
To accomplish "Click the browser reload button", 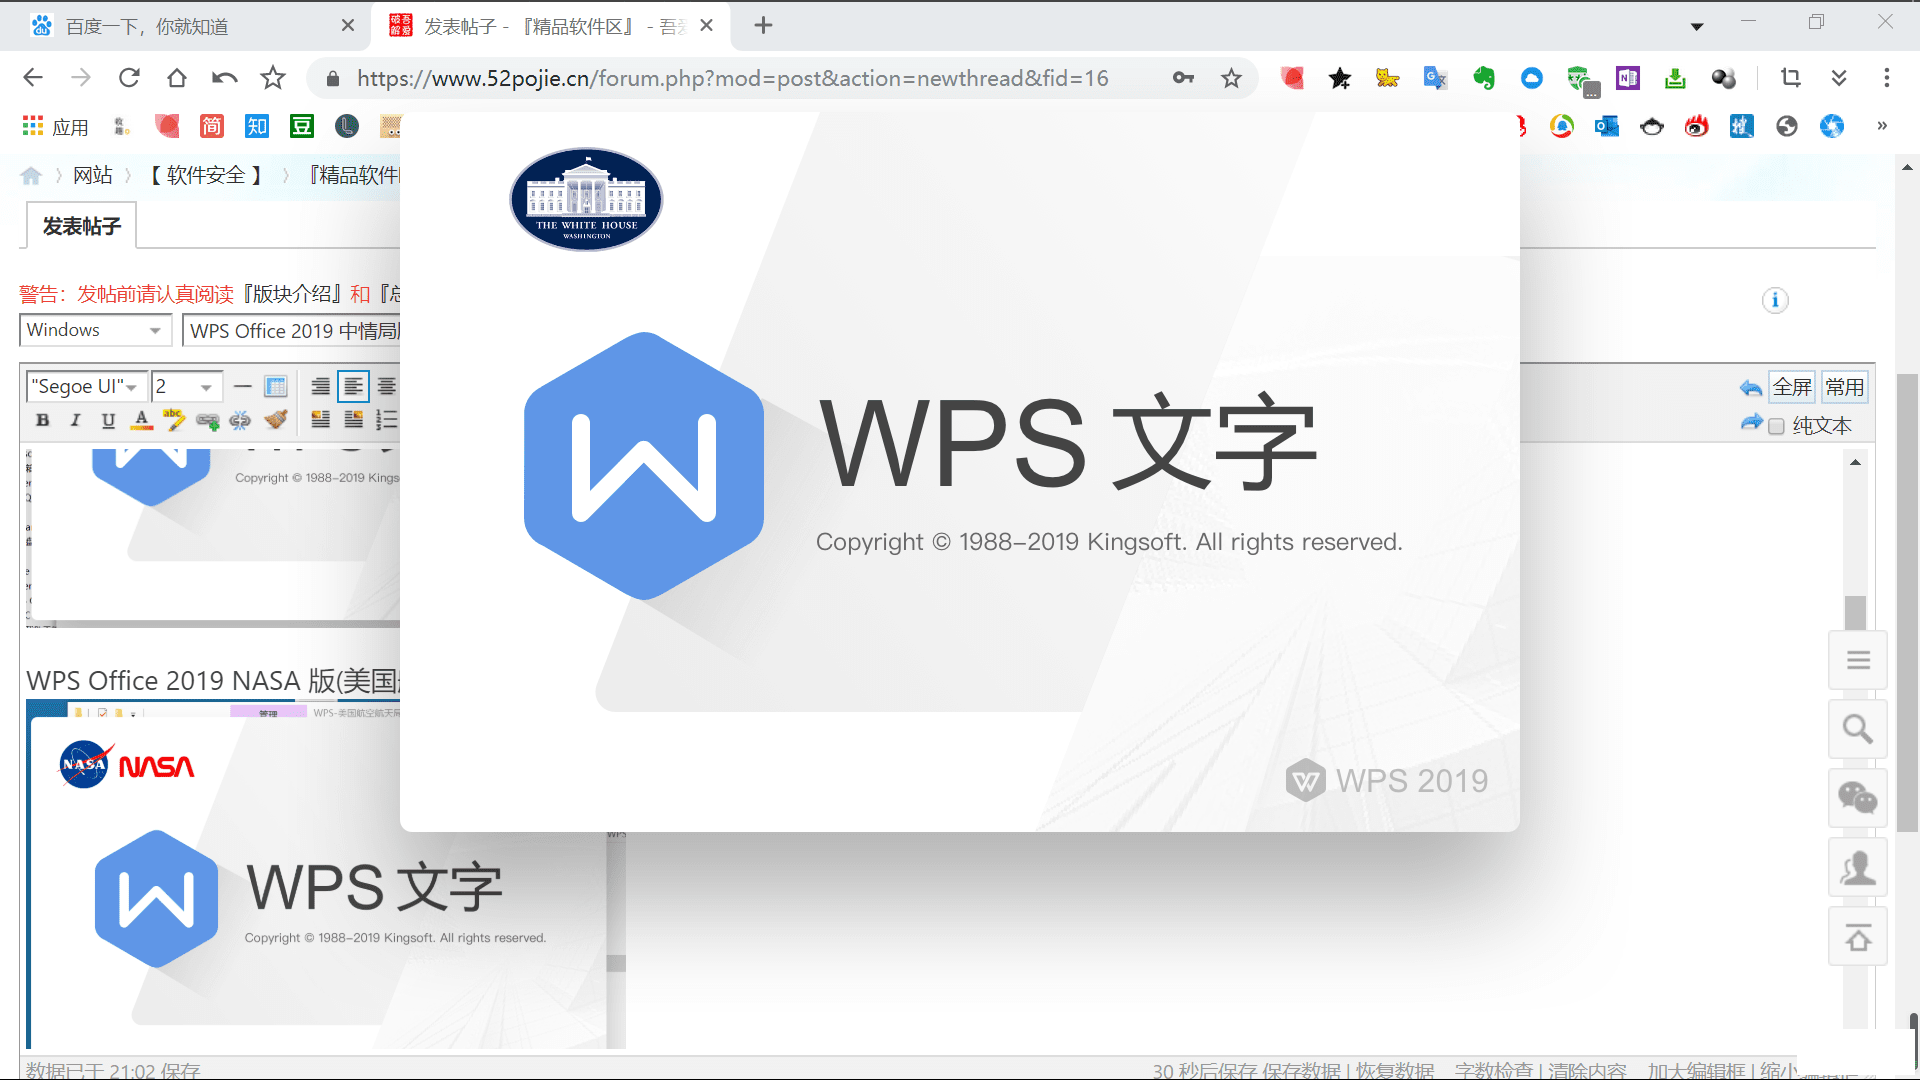I will click(x=129, y=78).
